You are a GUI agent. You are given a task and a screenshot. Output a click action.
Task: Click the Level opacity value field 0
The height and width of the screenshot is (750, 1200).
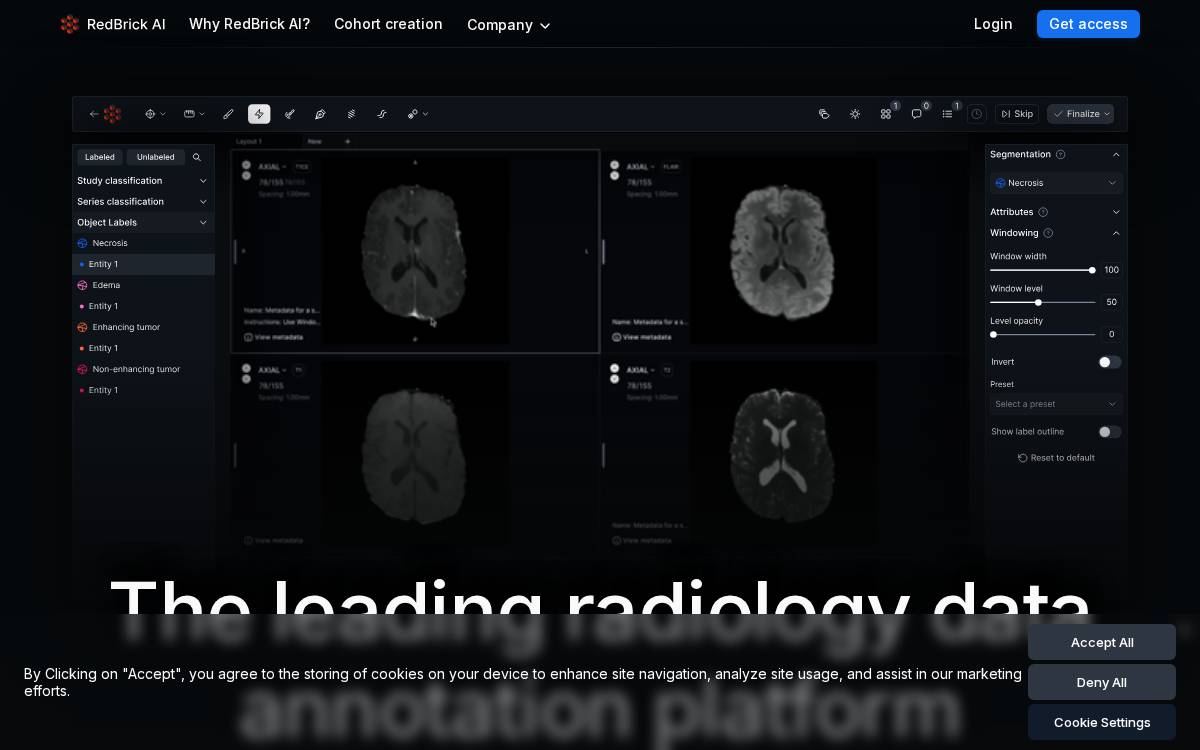tap(1111, 334)
